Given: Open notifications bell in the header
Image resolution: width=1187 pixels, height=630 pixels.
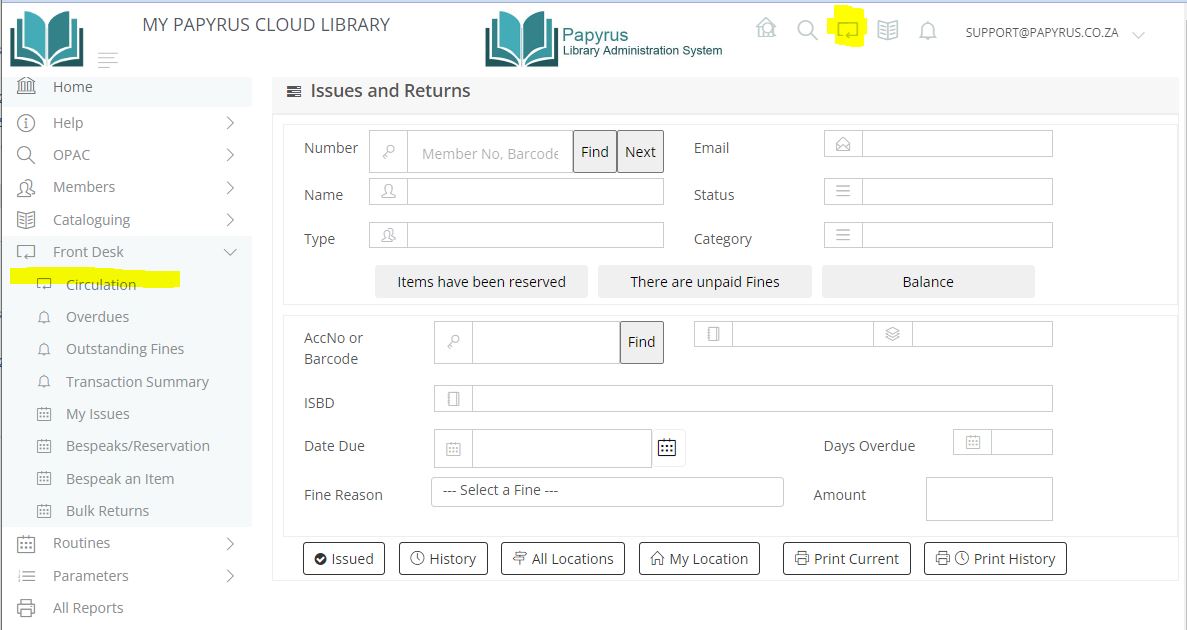Looking at the screenshot, I should pos(928,32).
